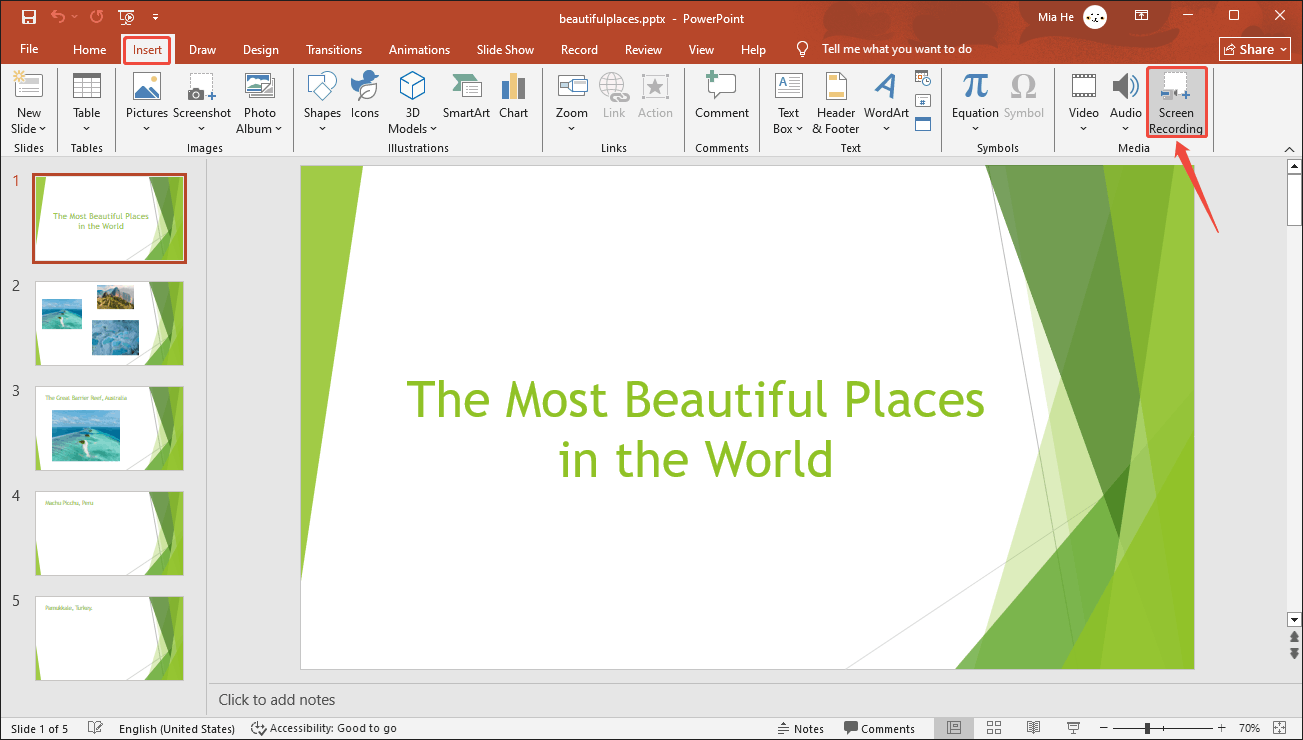Switch to Slide Sorter view
This screenshot has width=1303, height=740.
(993, 727)
